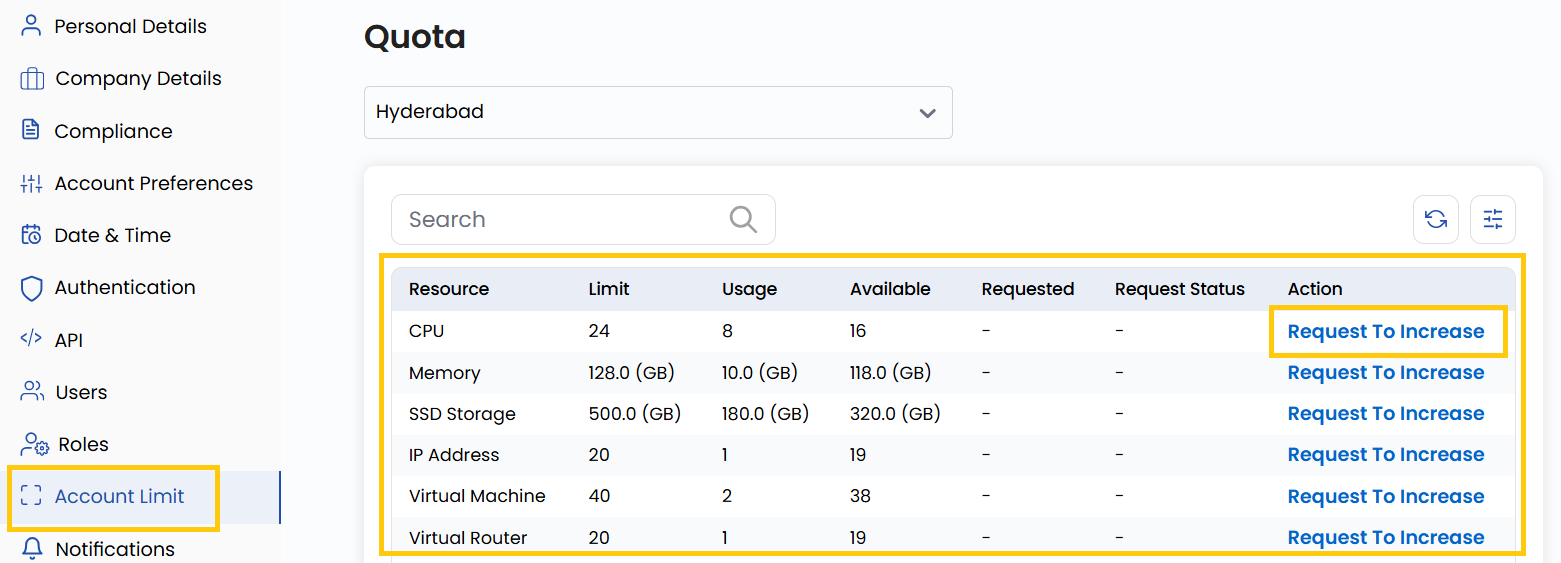Click the refresh quota table icon

point(1435,219)
